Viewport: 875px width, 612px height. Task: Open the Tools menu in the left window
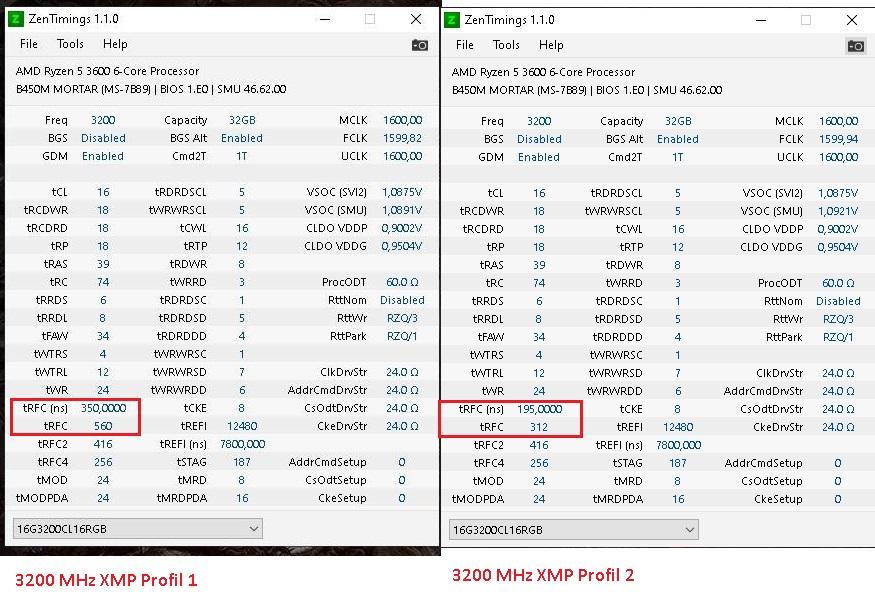pos(70,44)
